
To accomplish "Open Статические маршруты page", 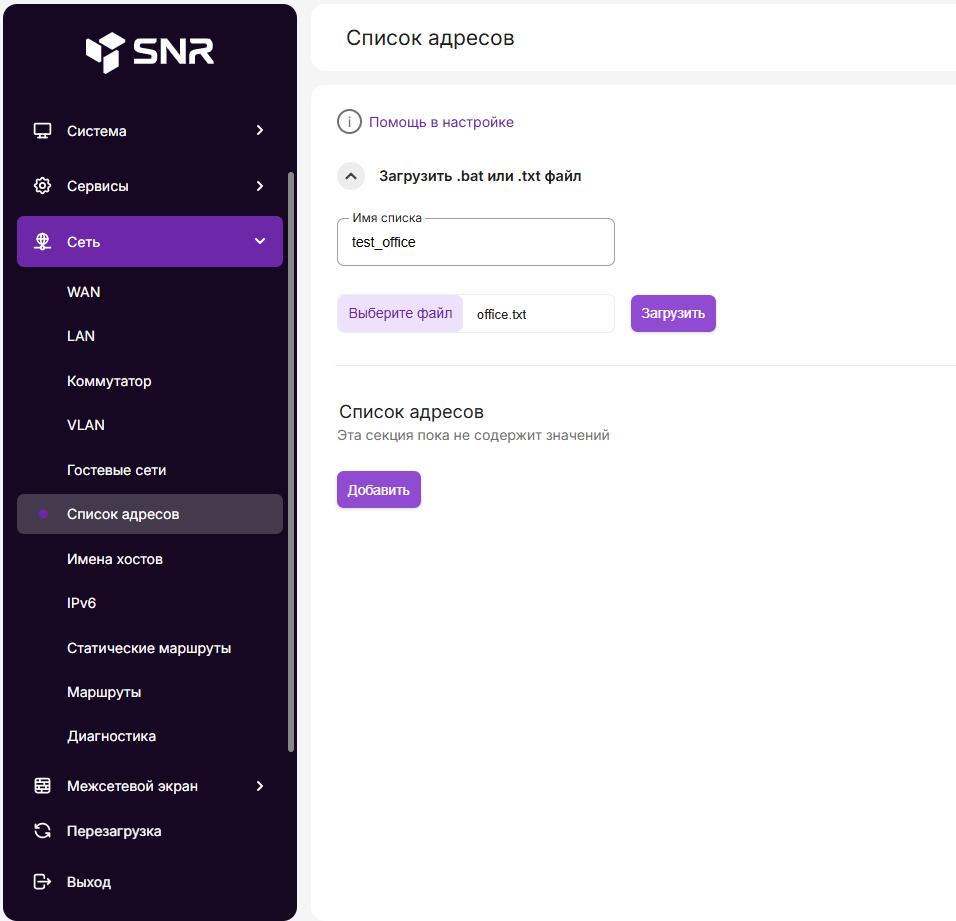I will click(149, 648).
